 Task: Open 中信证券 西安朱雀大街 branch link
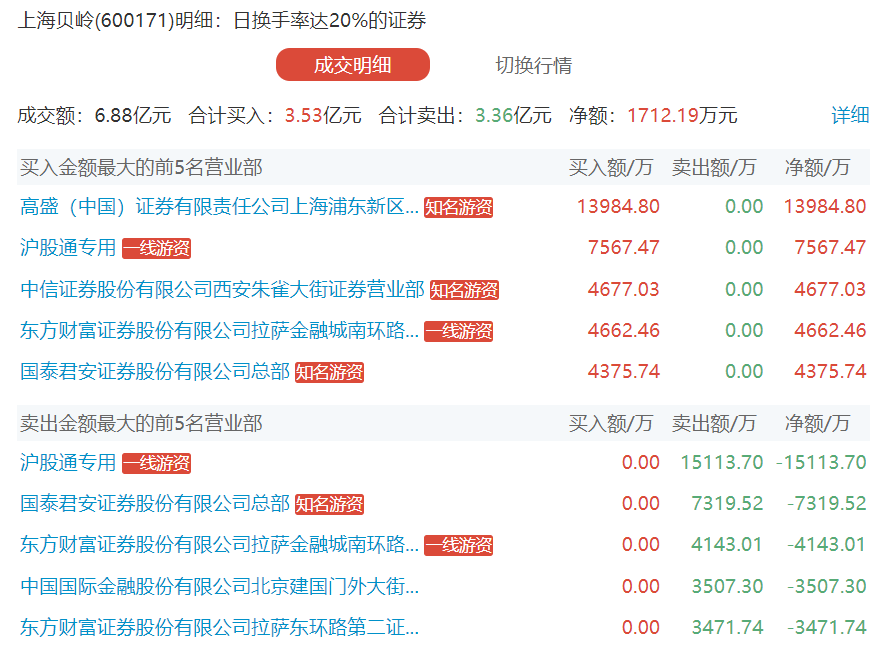pyautogui.click(x=222, y=290)
